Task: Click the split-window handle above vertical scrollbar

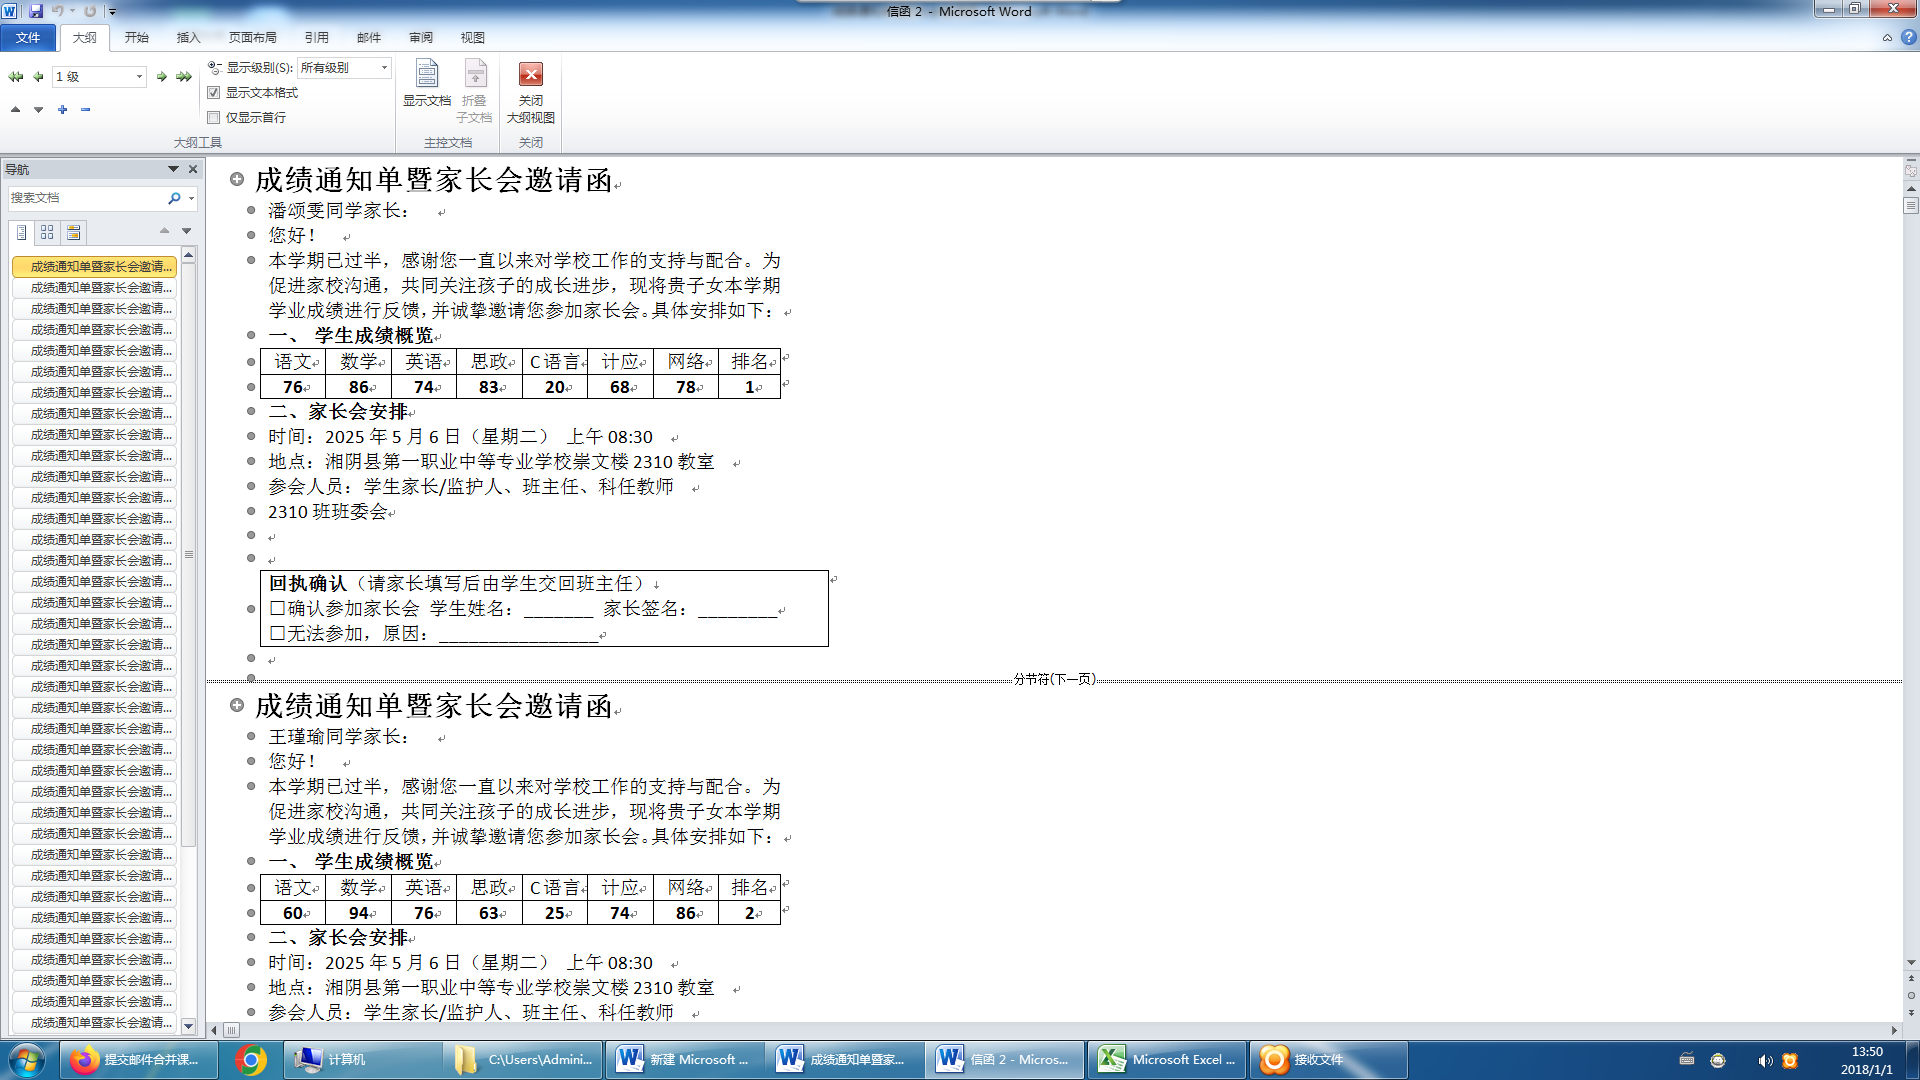Action: click(1911, 160)
